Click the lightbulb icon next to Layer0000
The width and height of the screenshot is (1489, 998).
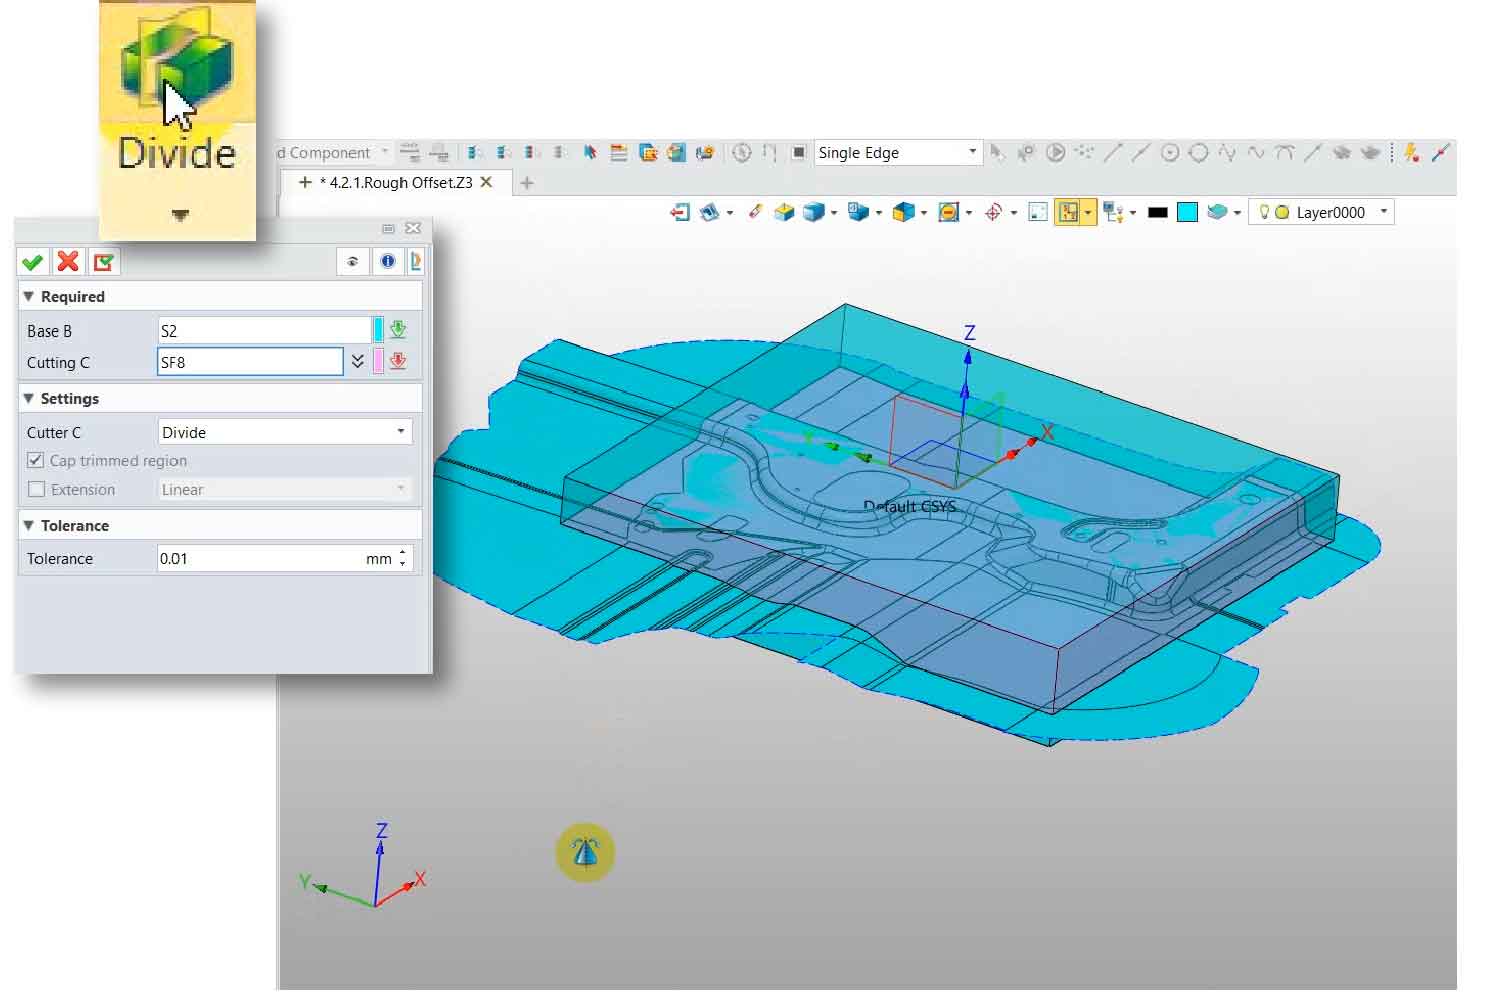point(1264,212)
